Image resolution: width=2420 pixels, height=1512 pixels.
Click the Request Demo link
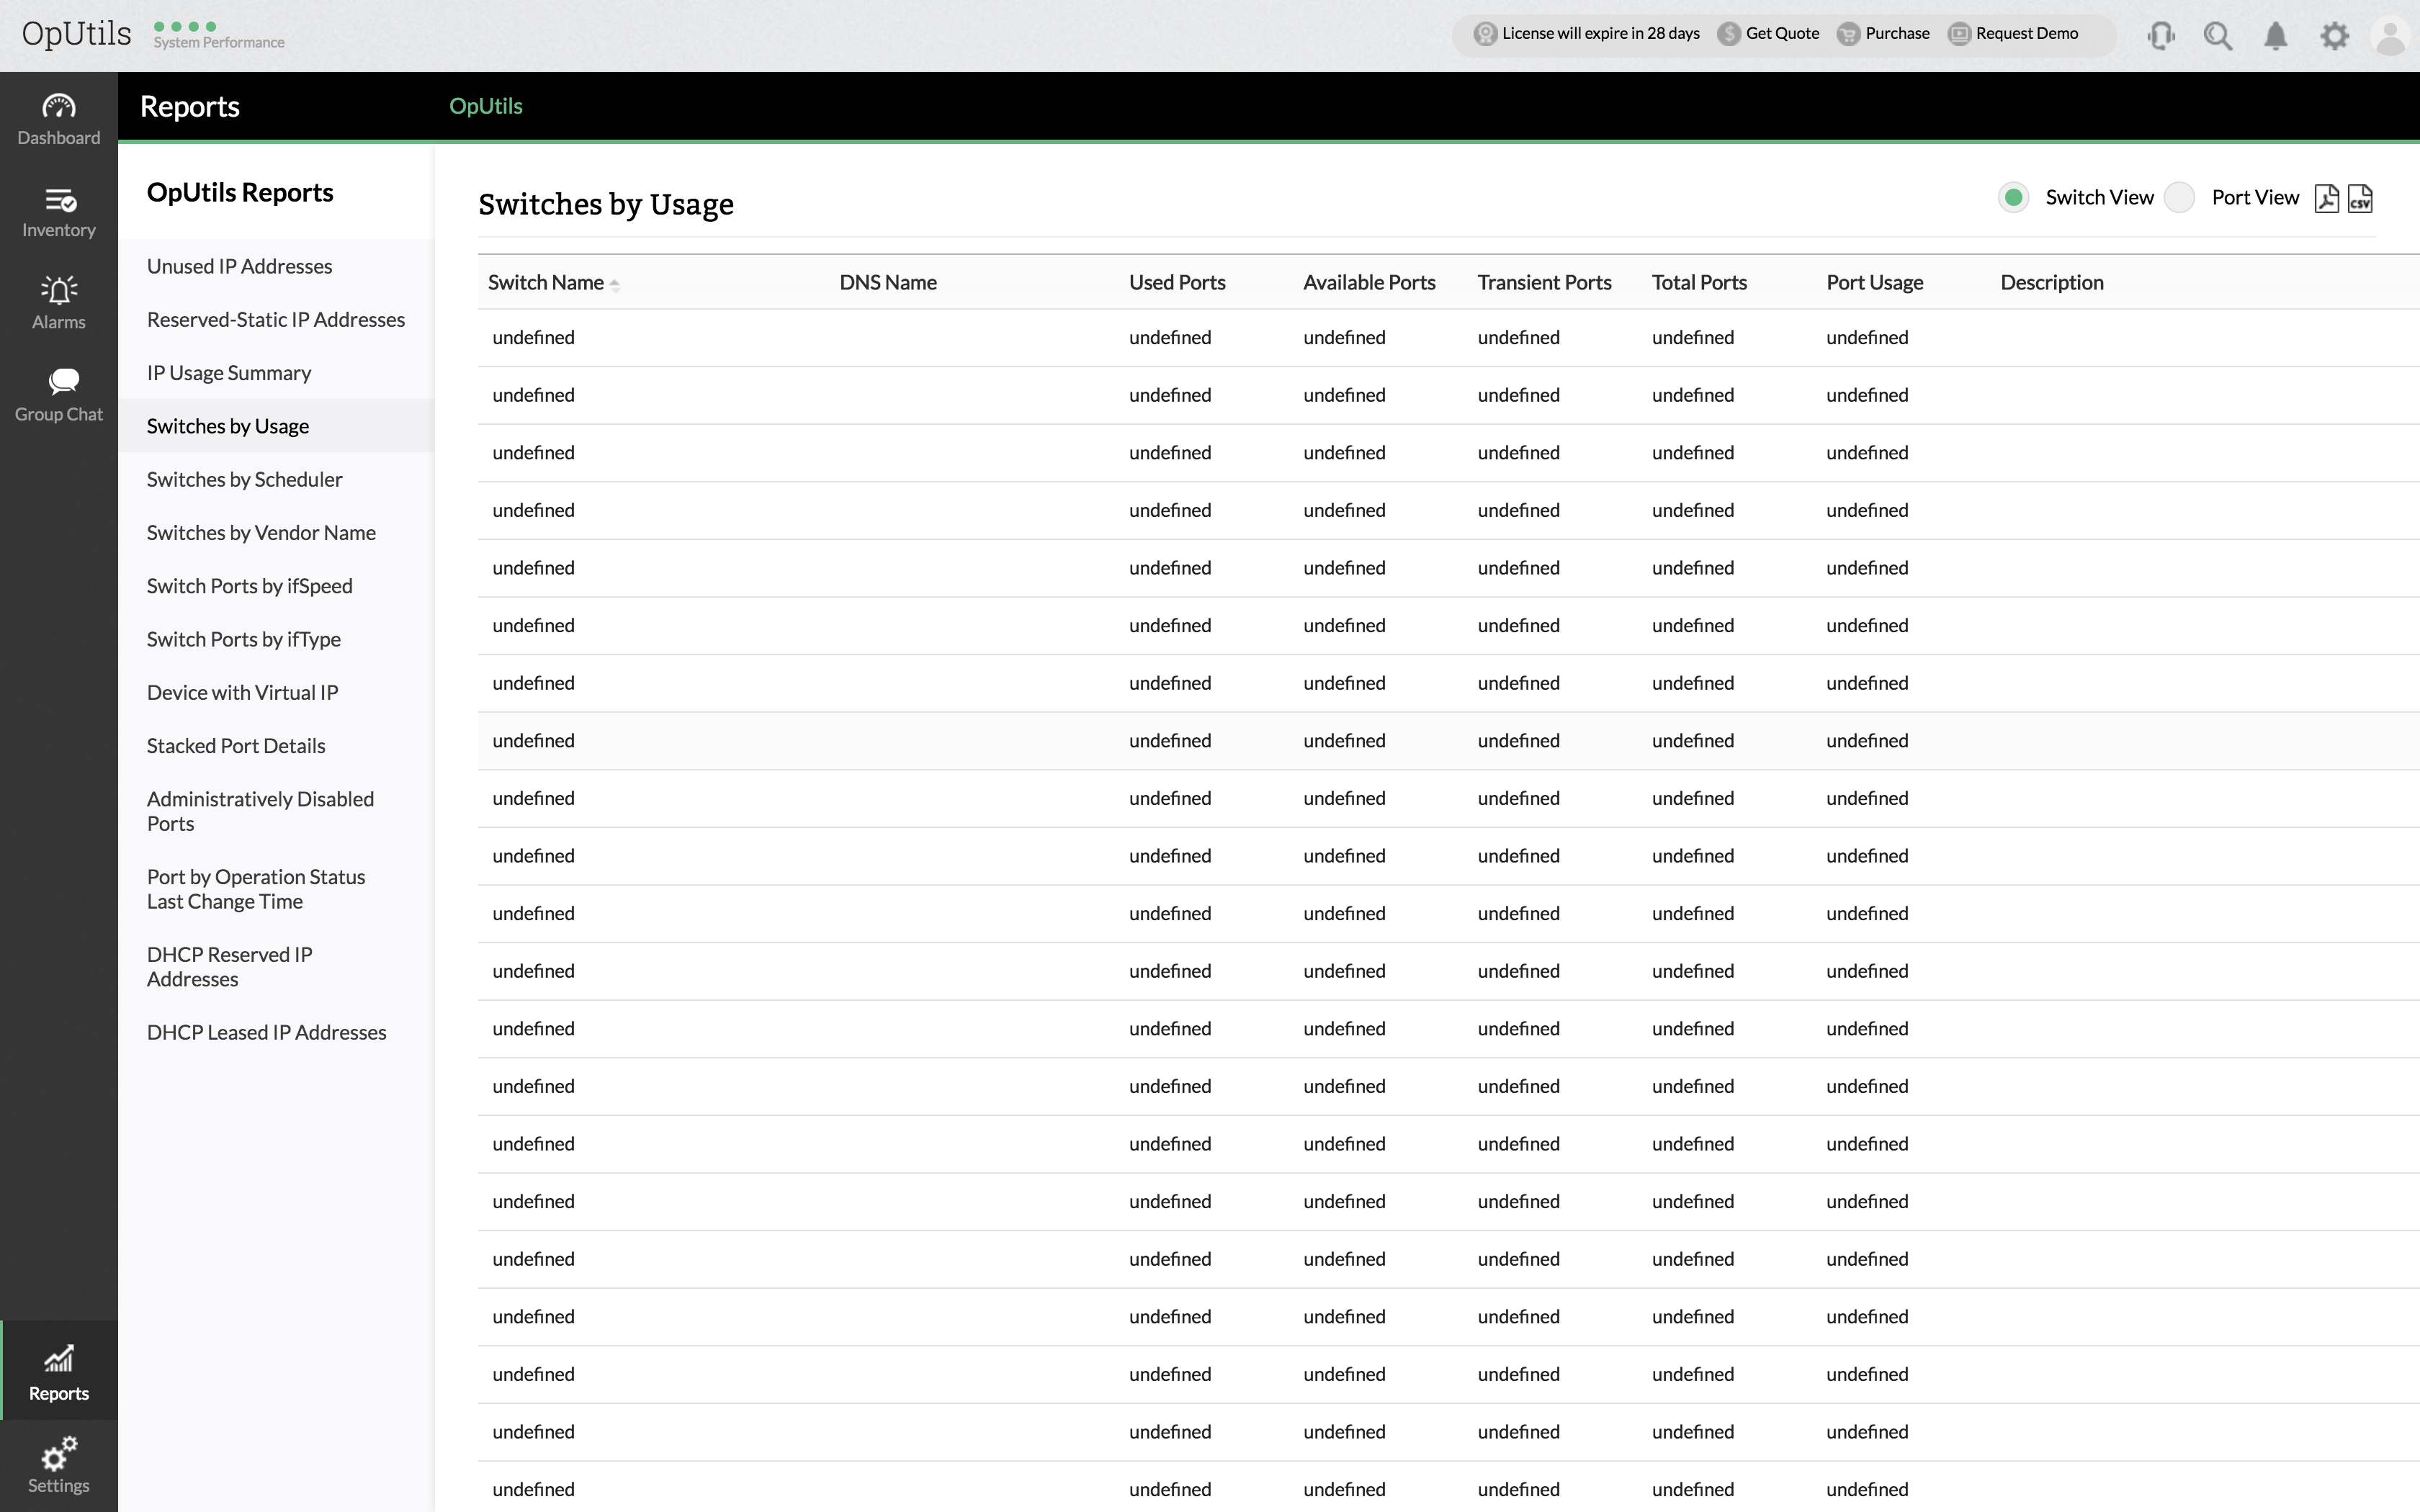[2026, 33]
